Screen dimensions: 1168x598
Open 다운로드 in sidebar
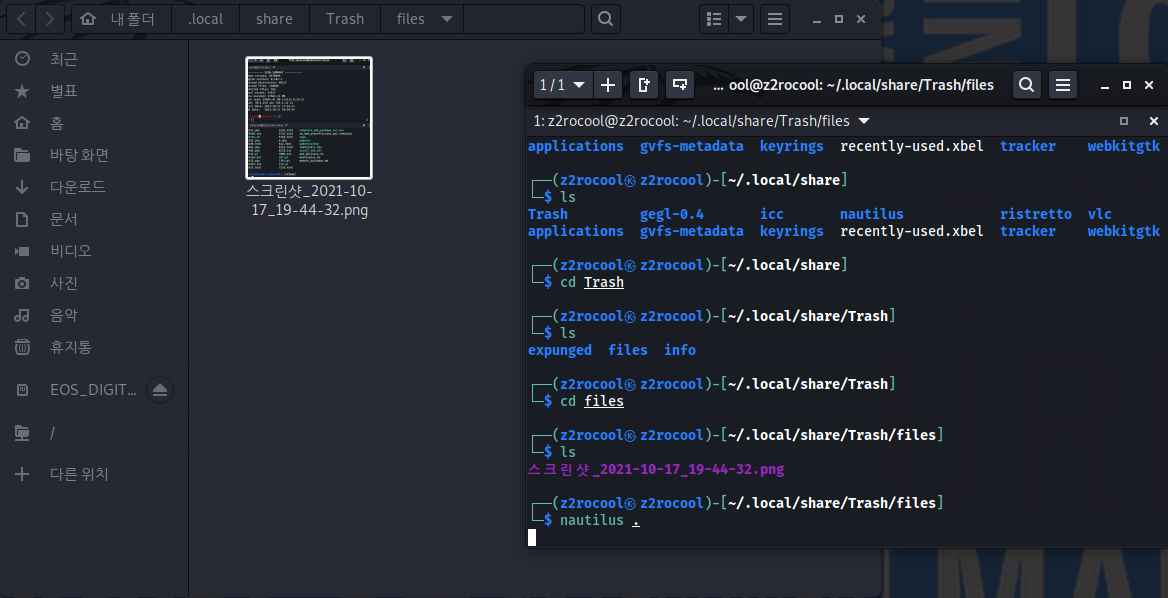tap(94, 187)
